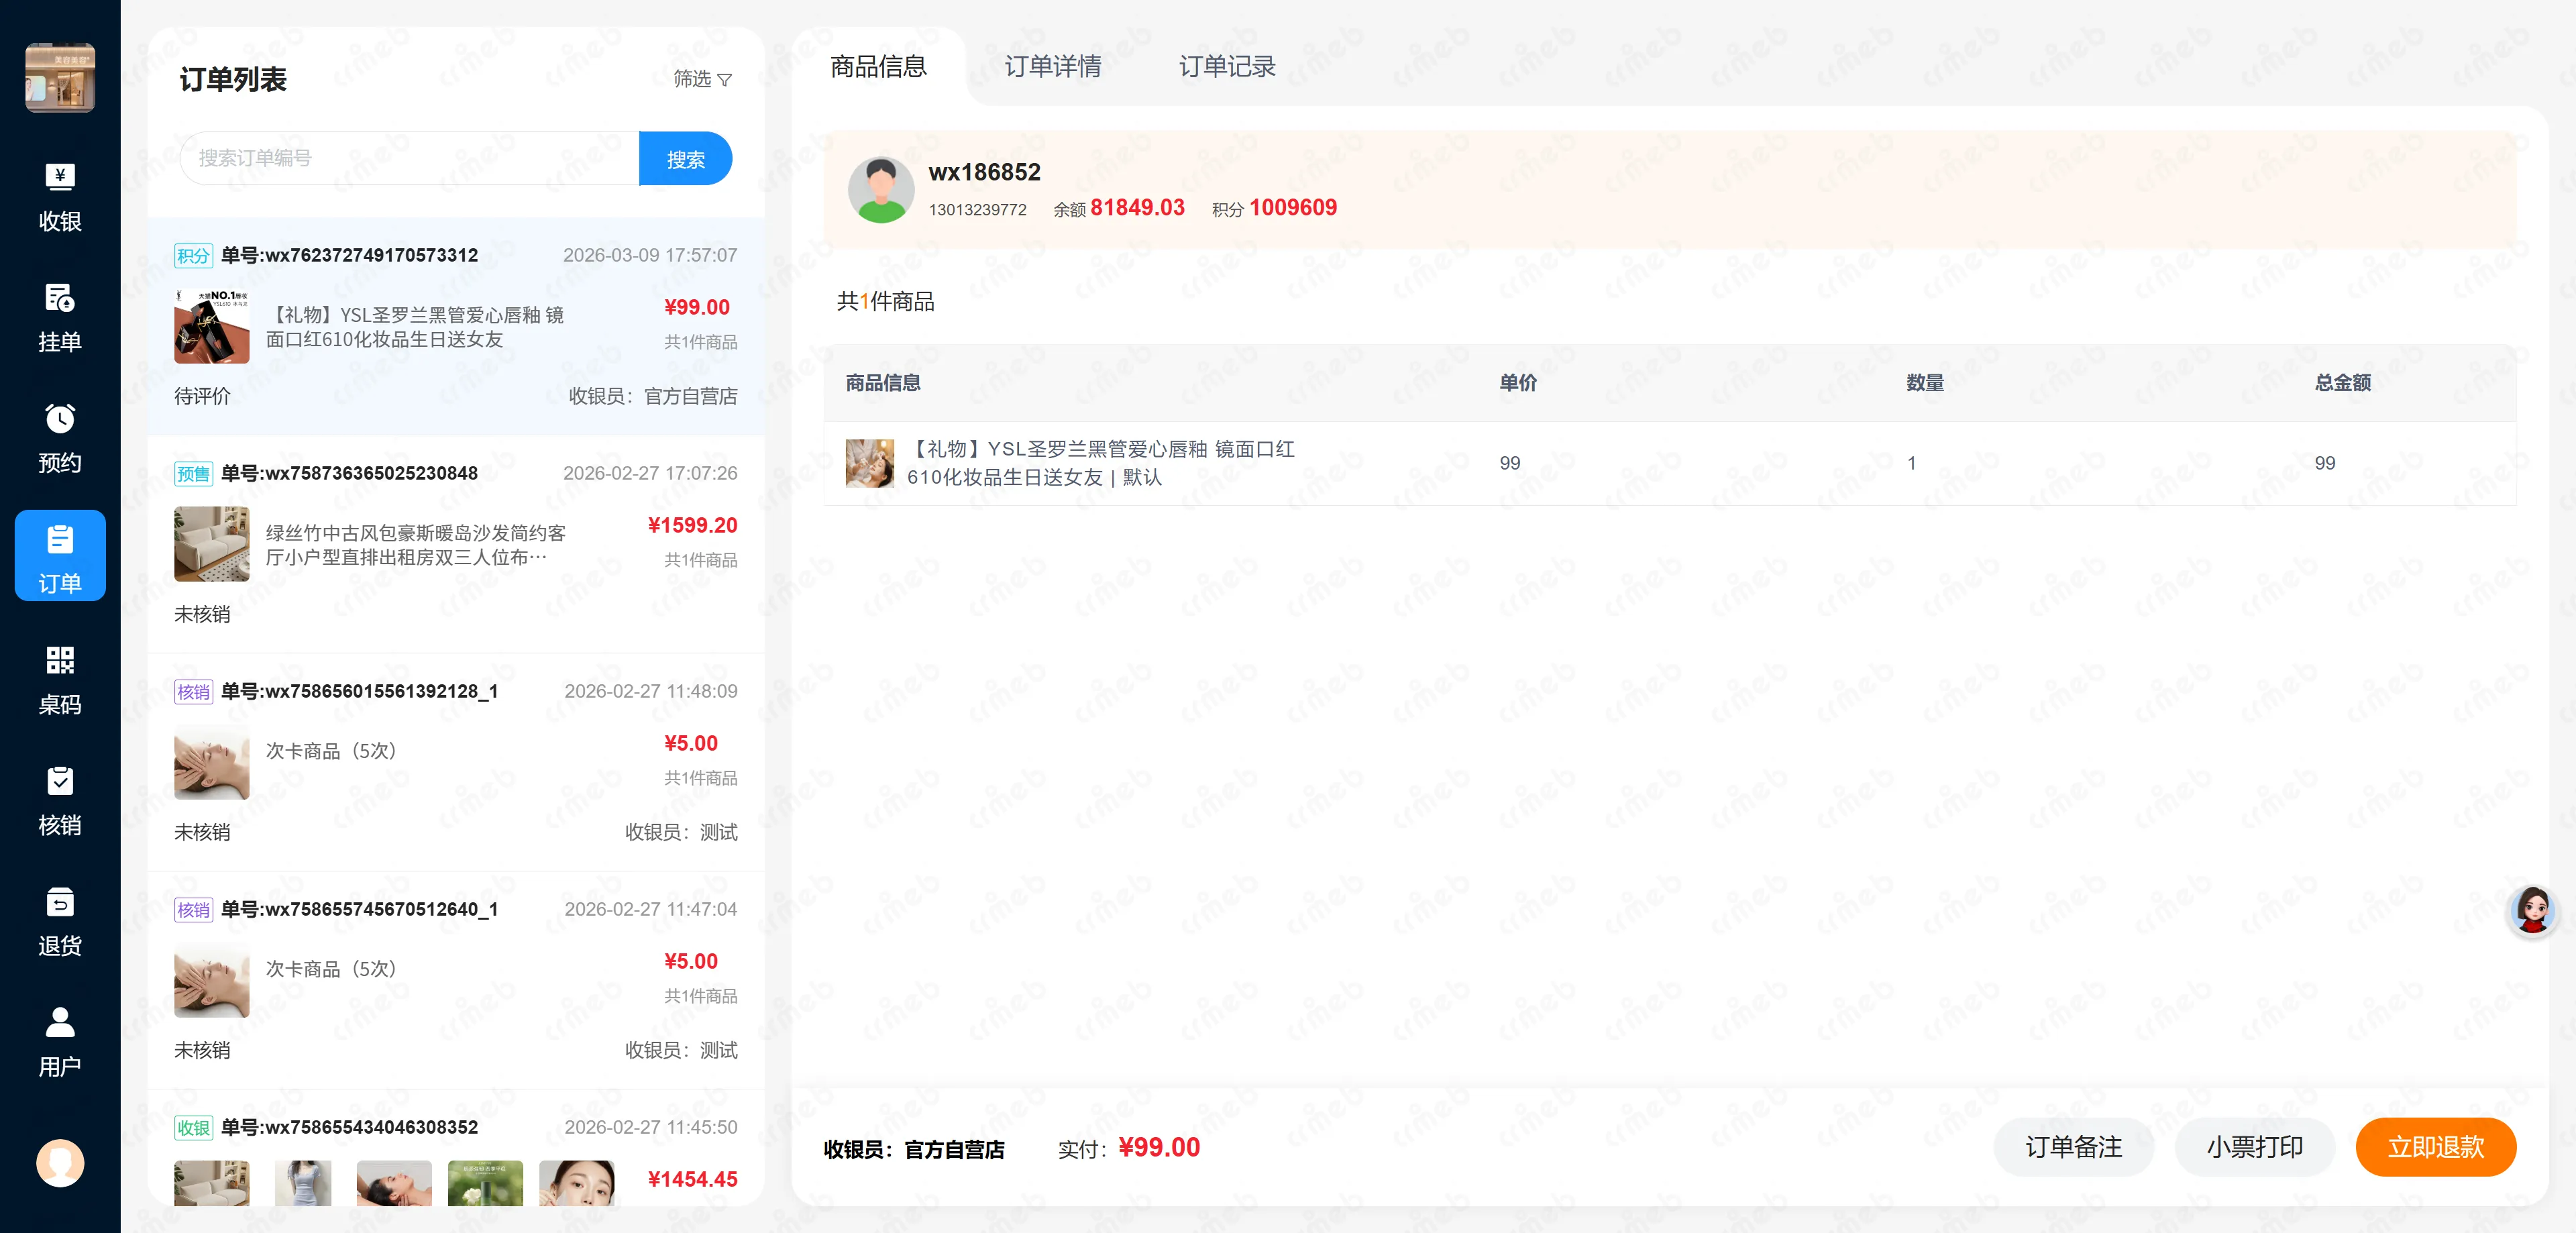Select order 单号:wx758656015561392128_1
The image size is (2576, 1233).
pyautogui.click(x=455, y=762)
